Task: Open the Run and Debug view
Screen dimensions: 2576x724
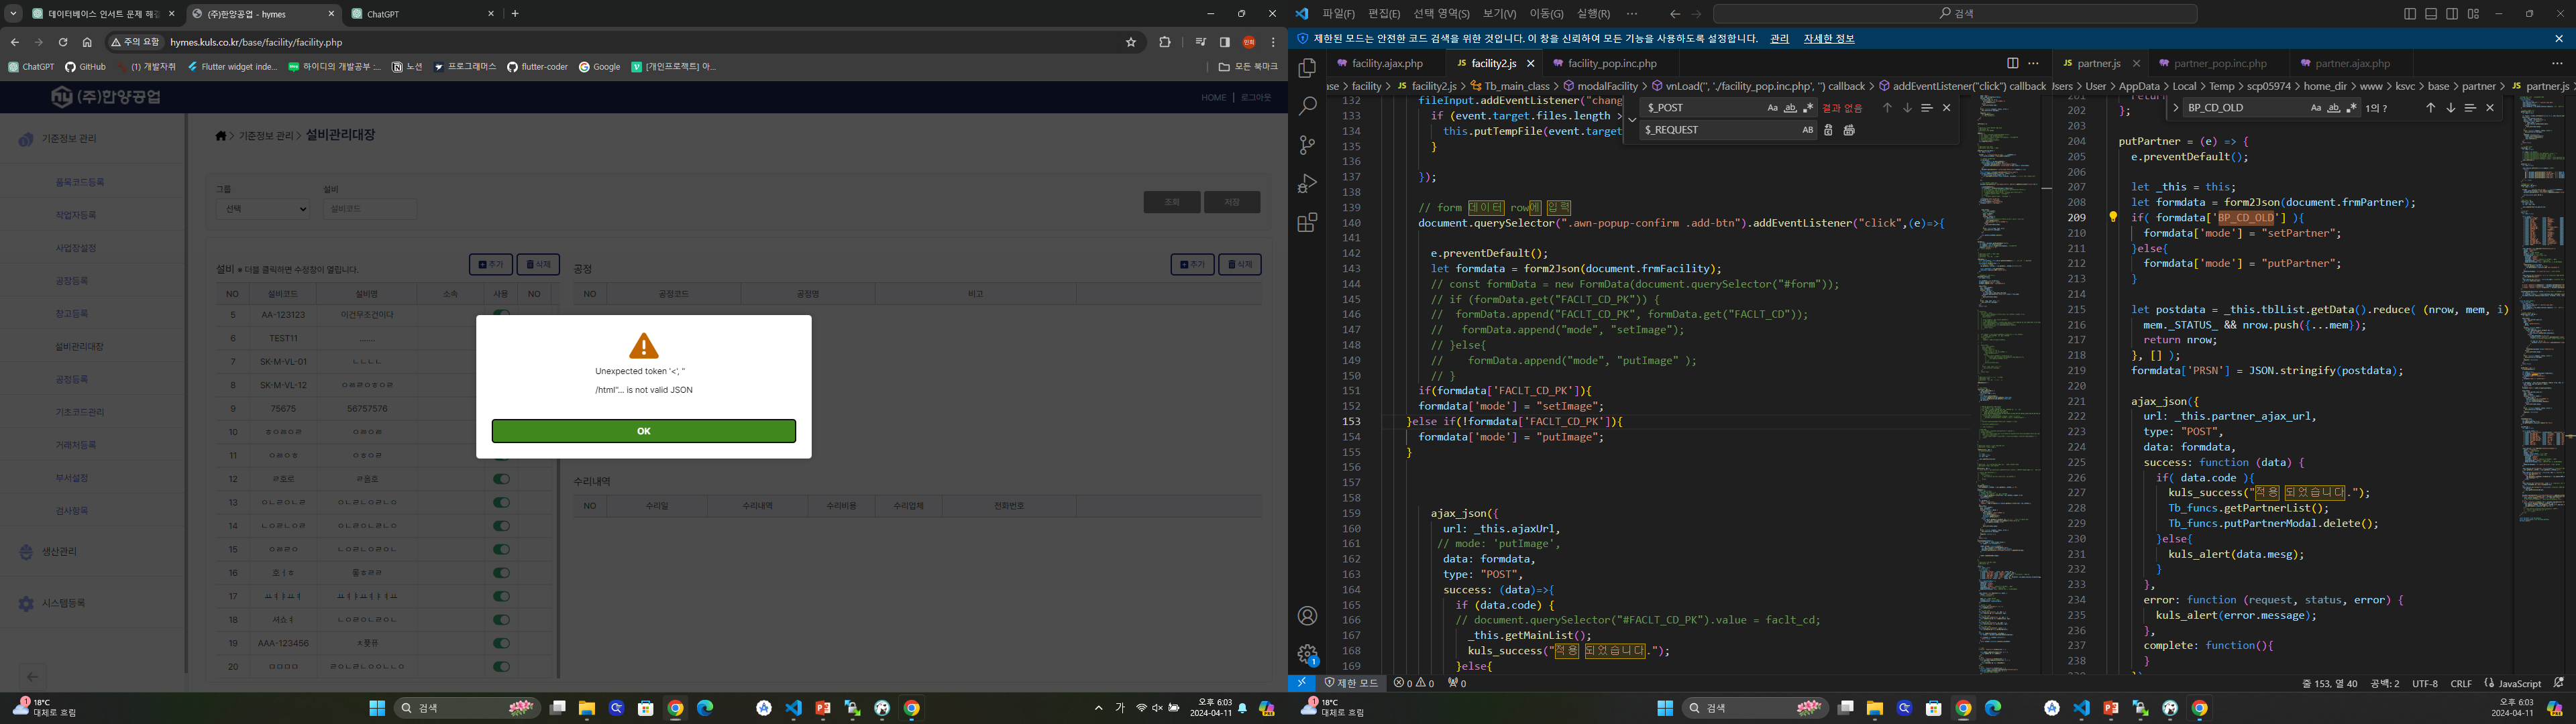Action: [x=1307, y=184]
